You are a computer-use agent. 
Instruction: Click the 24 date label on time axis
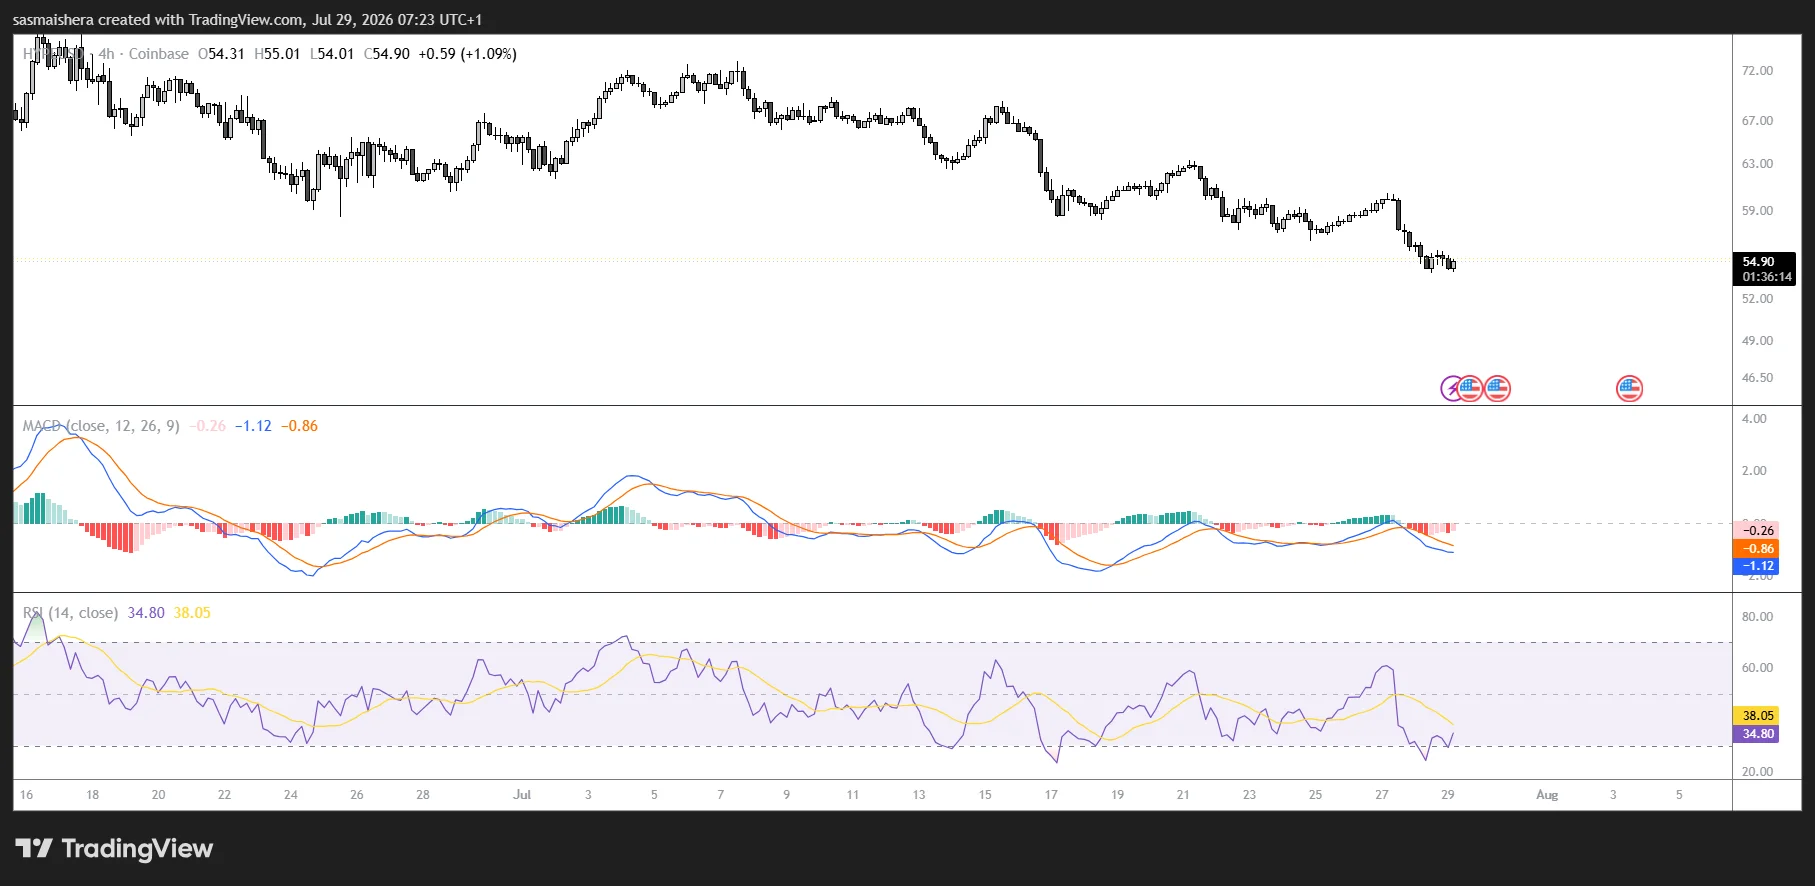coord(291,795)
